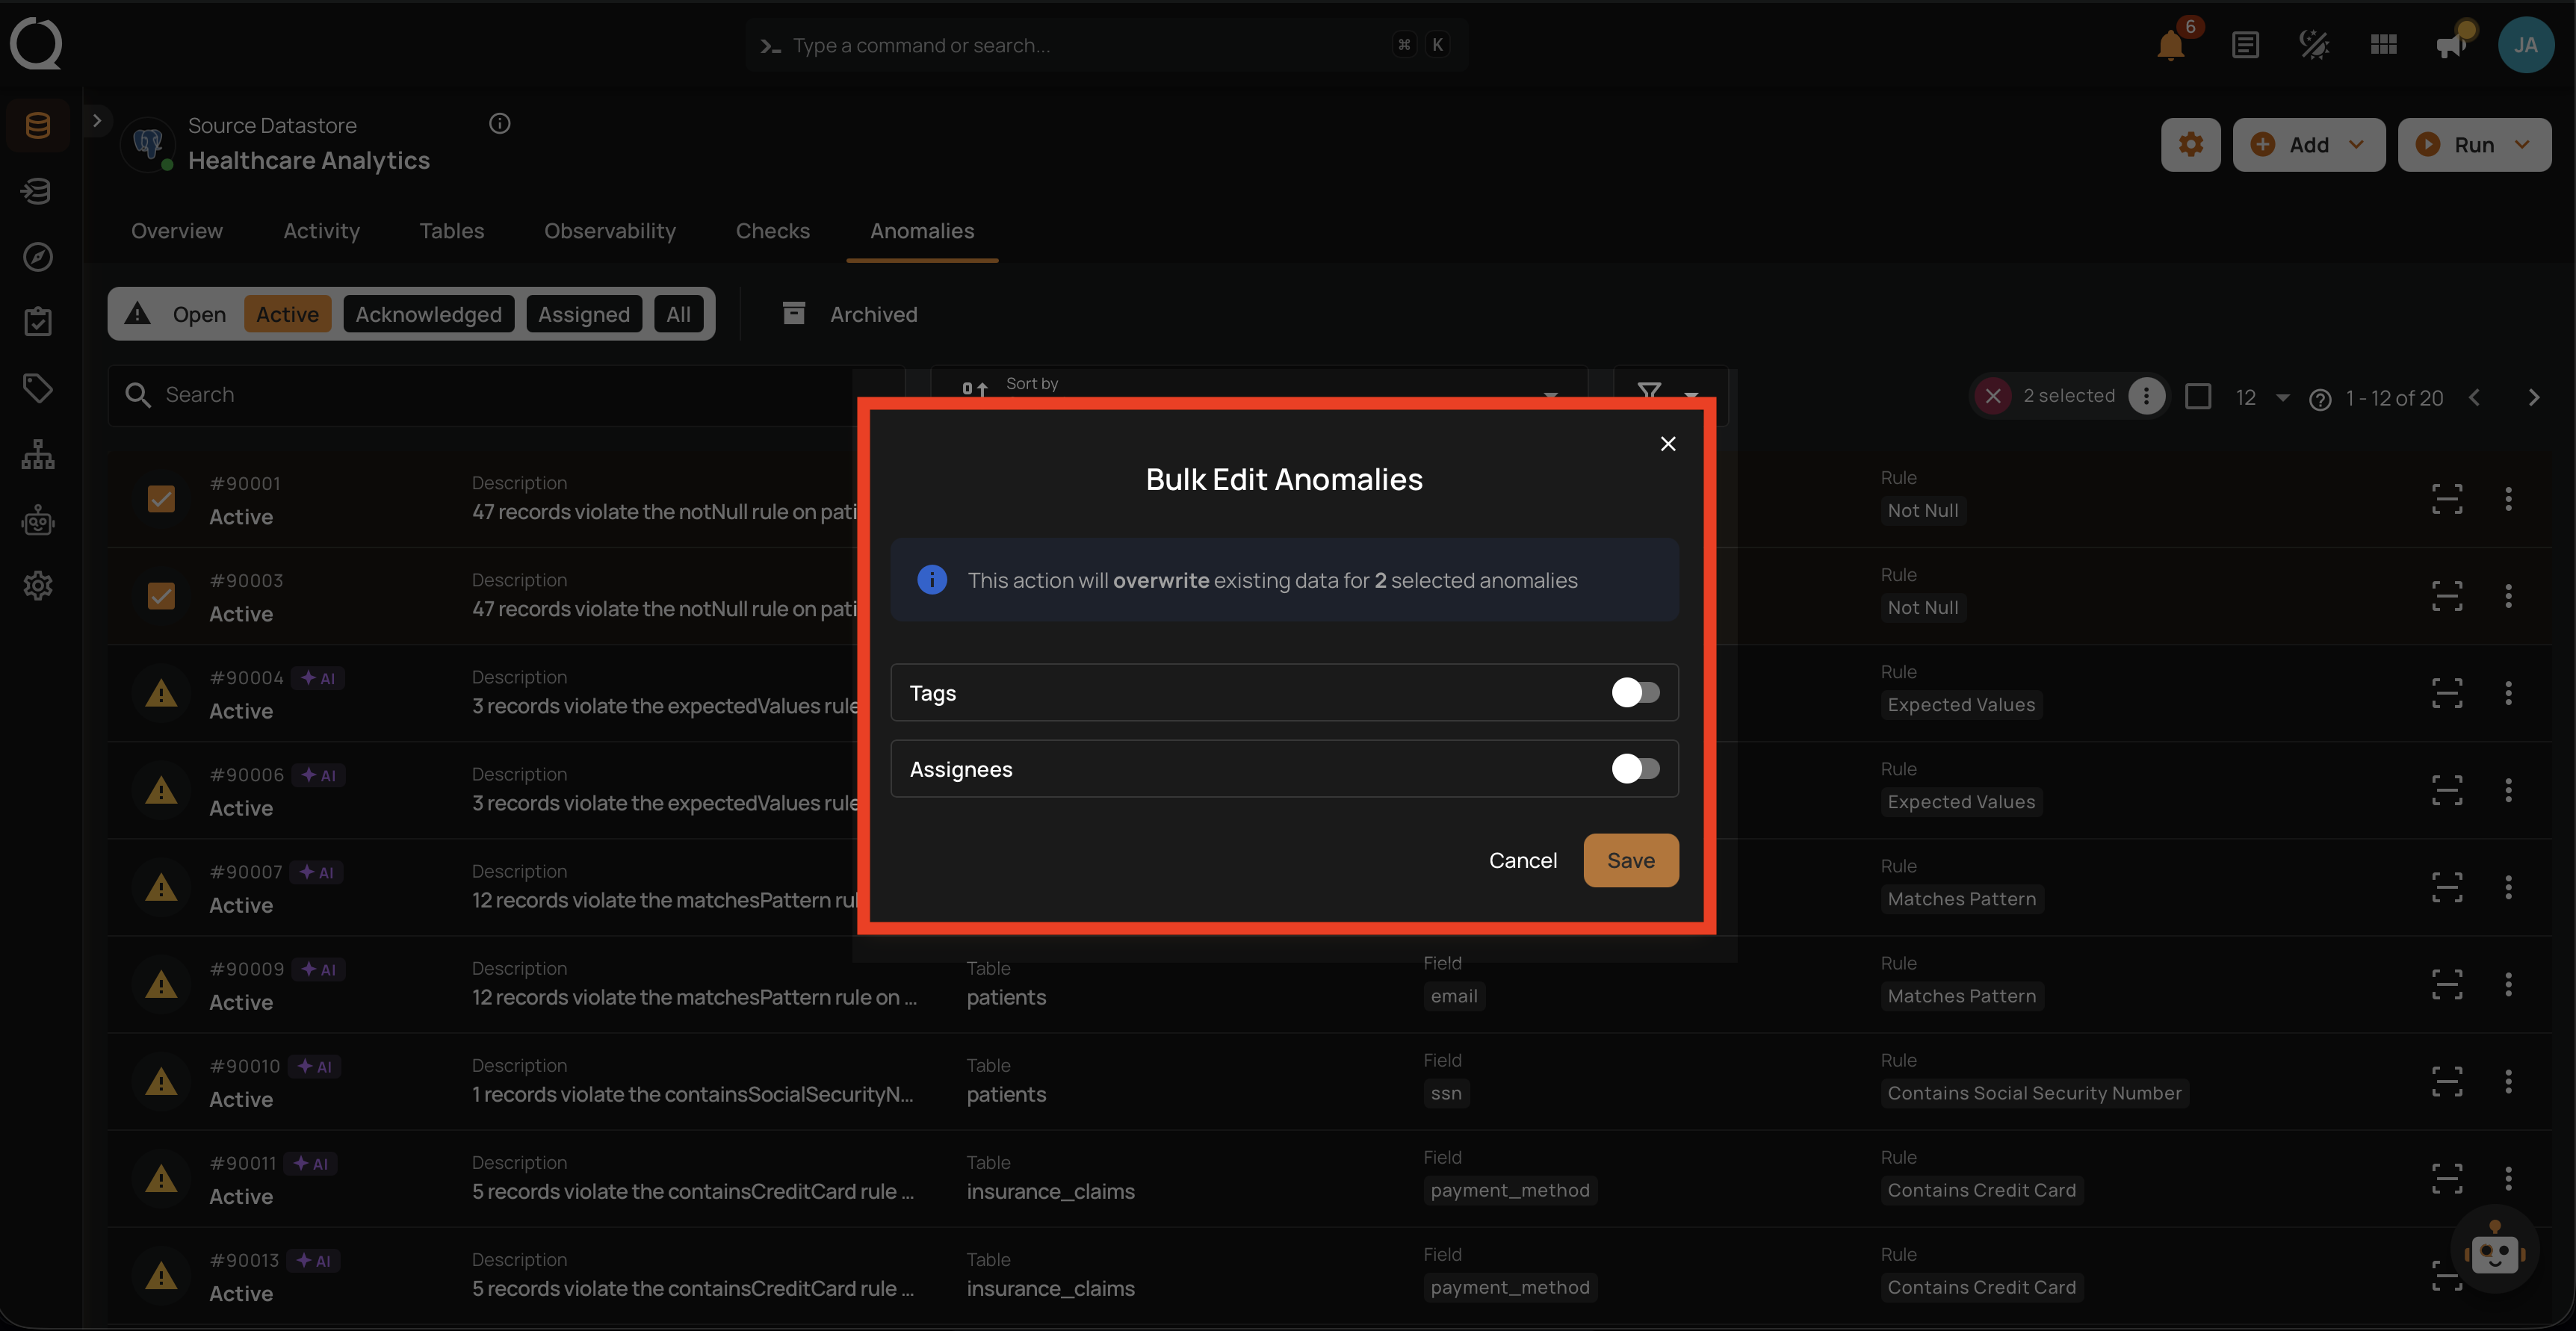
Task: Save the bulk edit changes
Action: [1630, 860]
